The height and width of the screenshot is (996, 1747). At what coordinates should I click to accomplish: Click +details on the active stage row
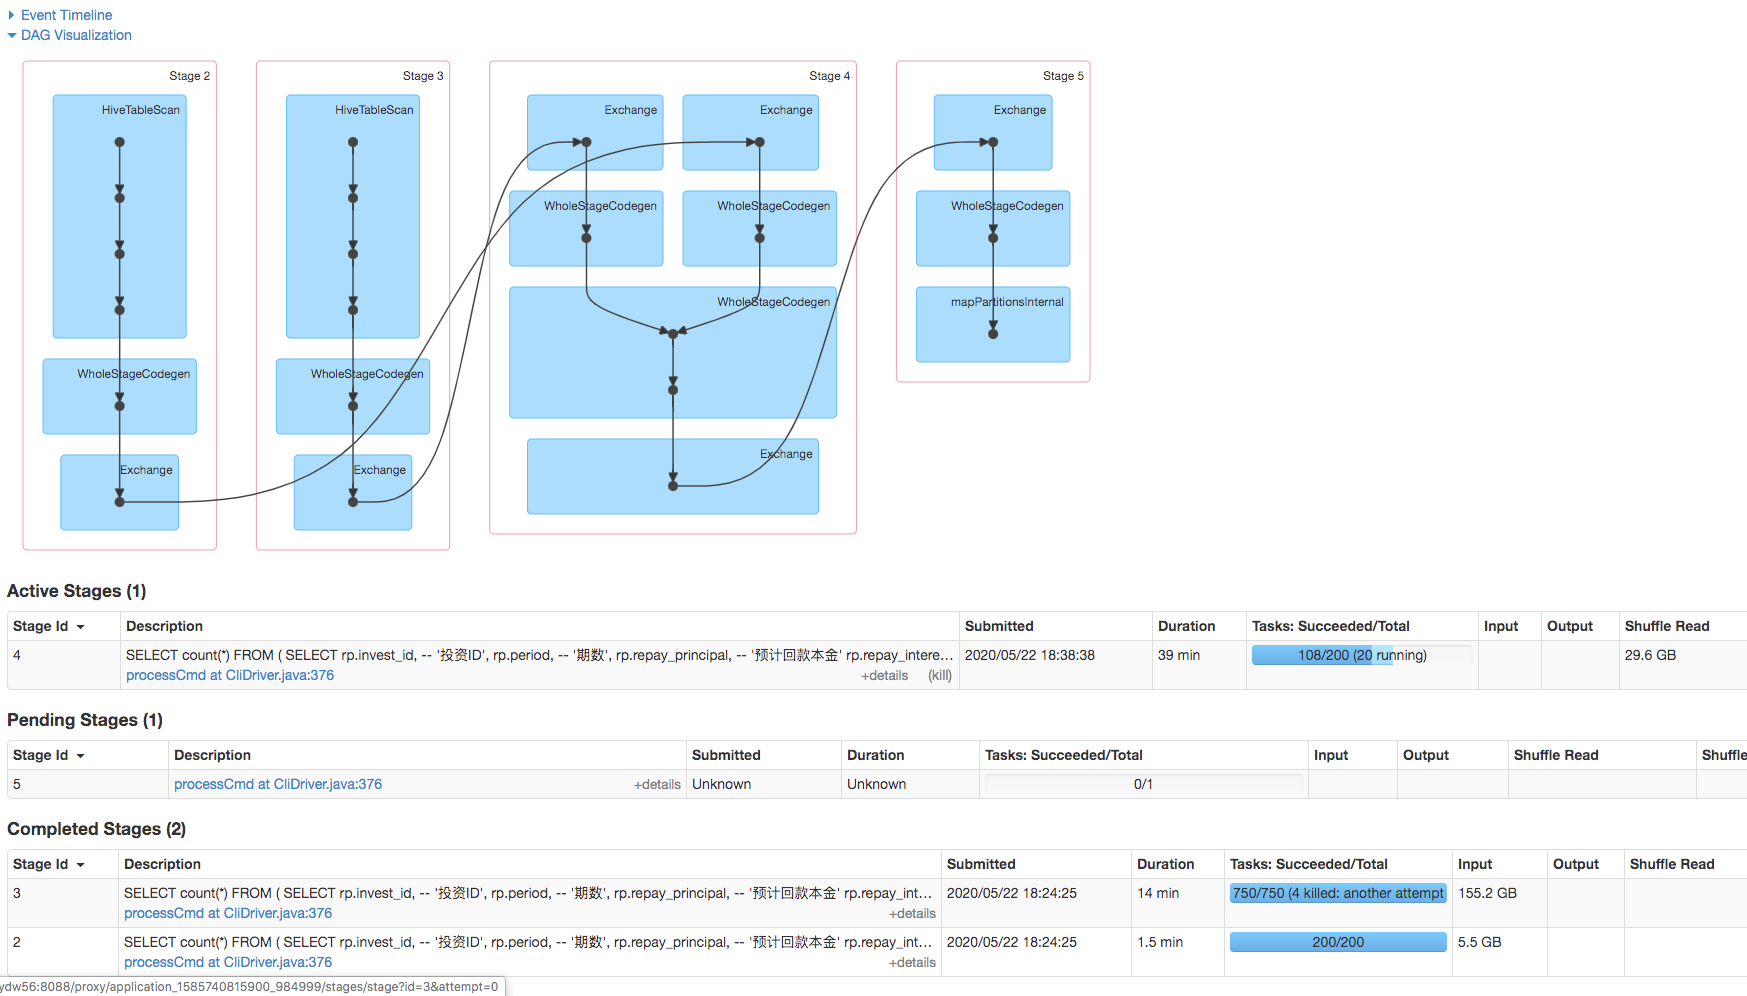tap(884, 675)
